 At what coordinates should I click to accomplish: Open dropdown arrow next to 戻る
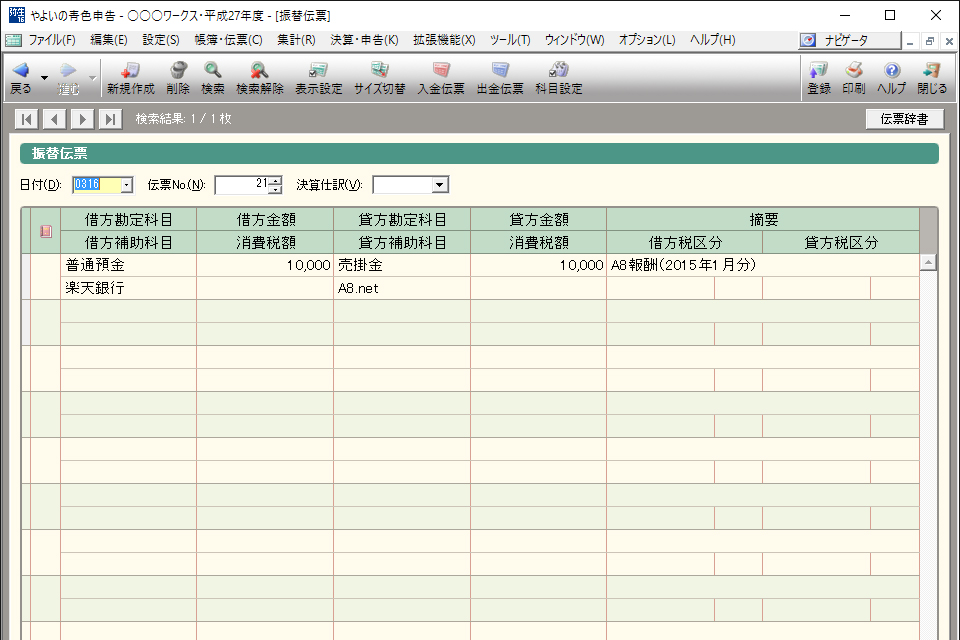point(44,78)
